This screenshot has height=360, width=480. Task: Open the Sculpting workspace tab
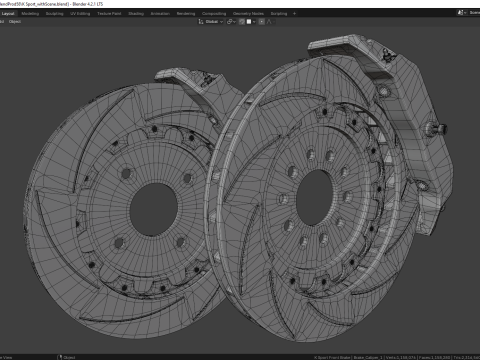55,14
